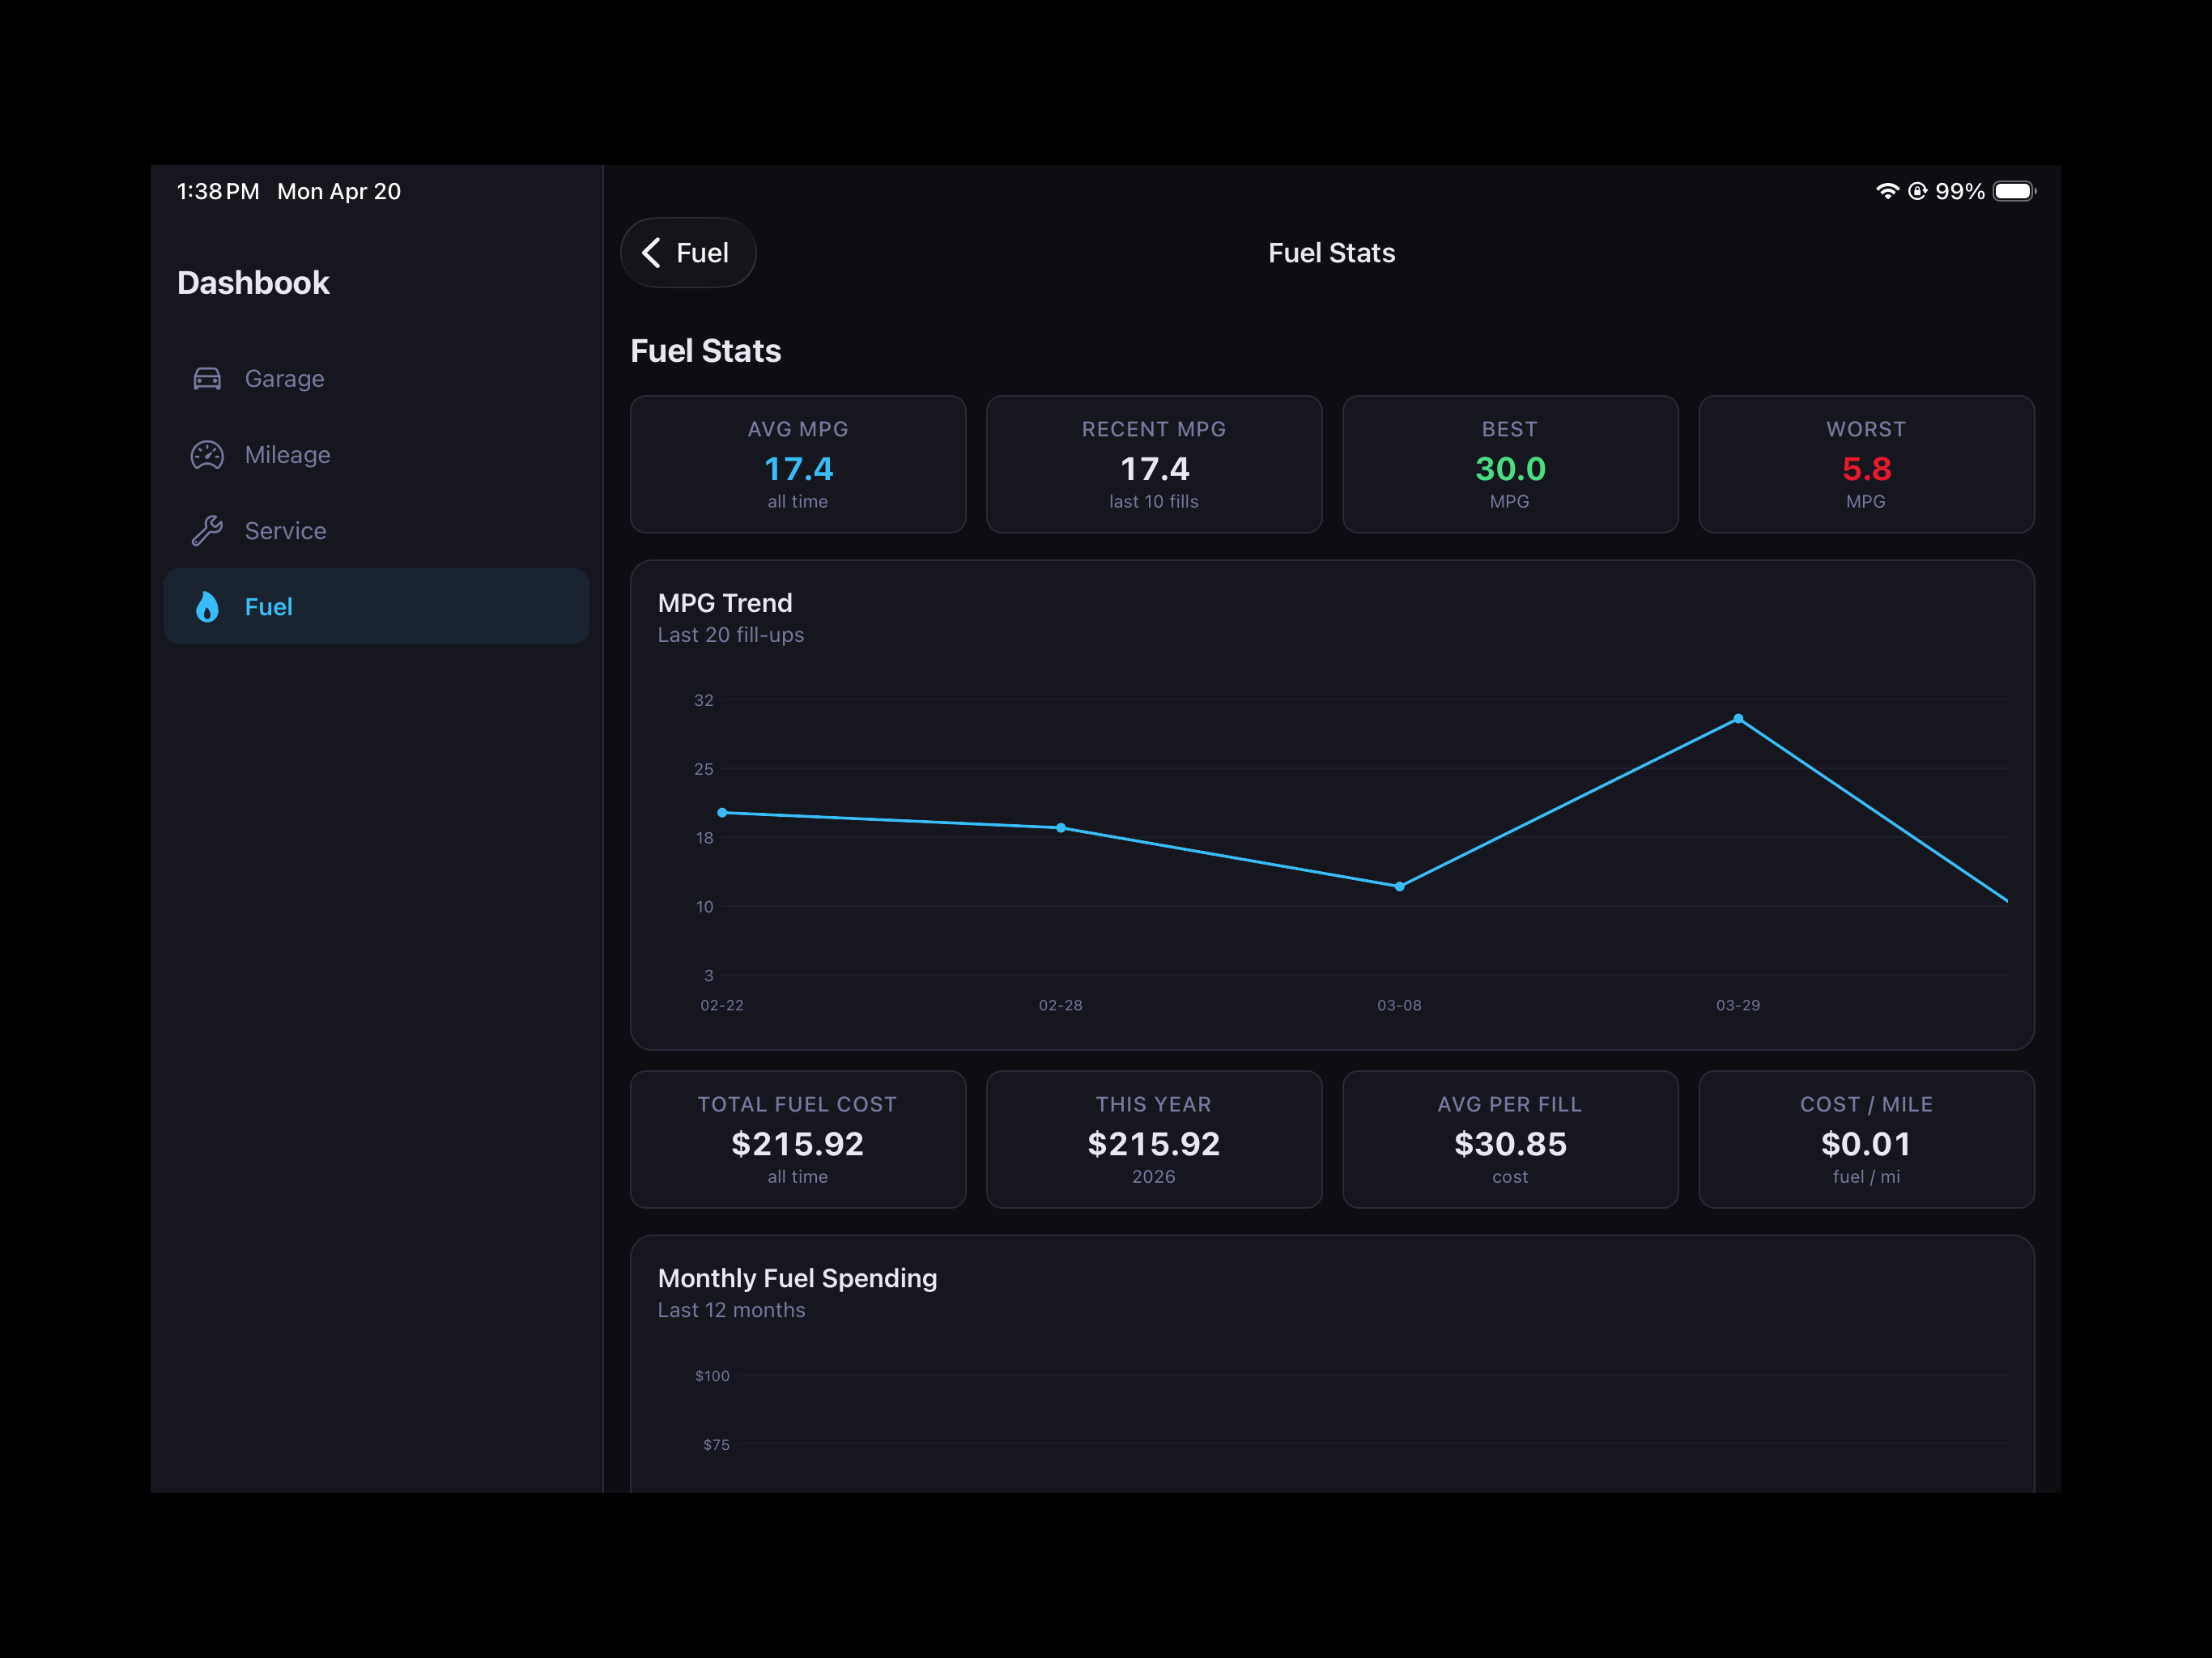Click the Mileage gauge icon
2212x1658 pixels.
coord(207,455)
